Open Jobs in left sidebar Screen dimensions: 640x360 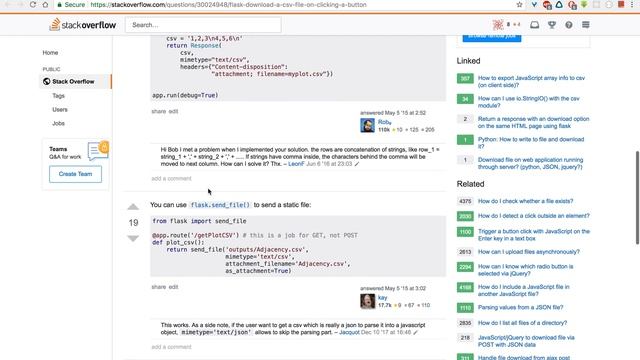pos(58,123)
